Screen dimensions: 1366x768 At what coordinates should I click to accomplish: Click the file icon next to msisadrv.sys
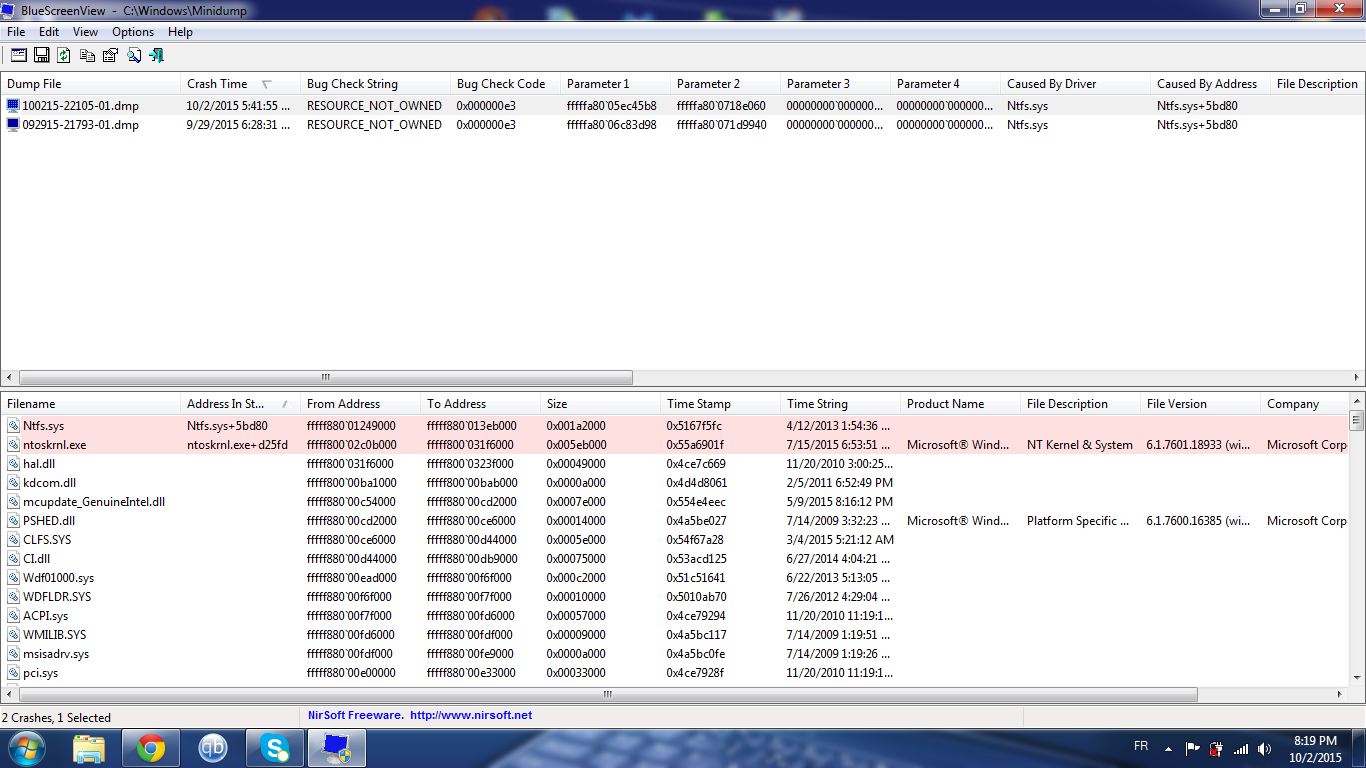(x=13, y=654)
